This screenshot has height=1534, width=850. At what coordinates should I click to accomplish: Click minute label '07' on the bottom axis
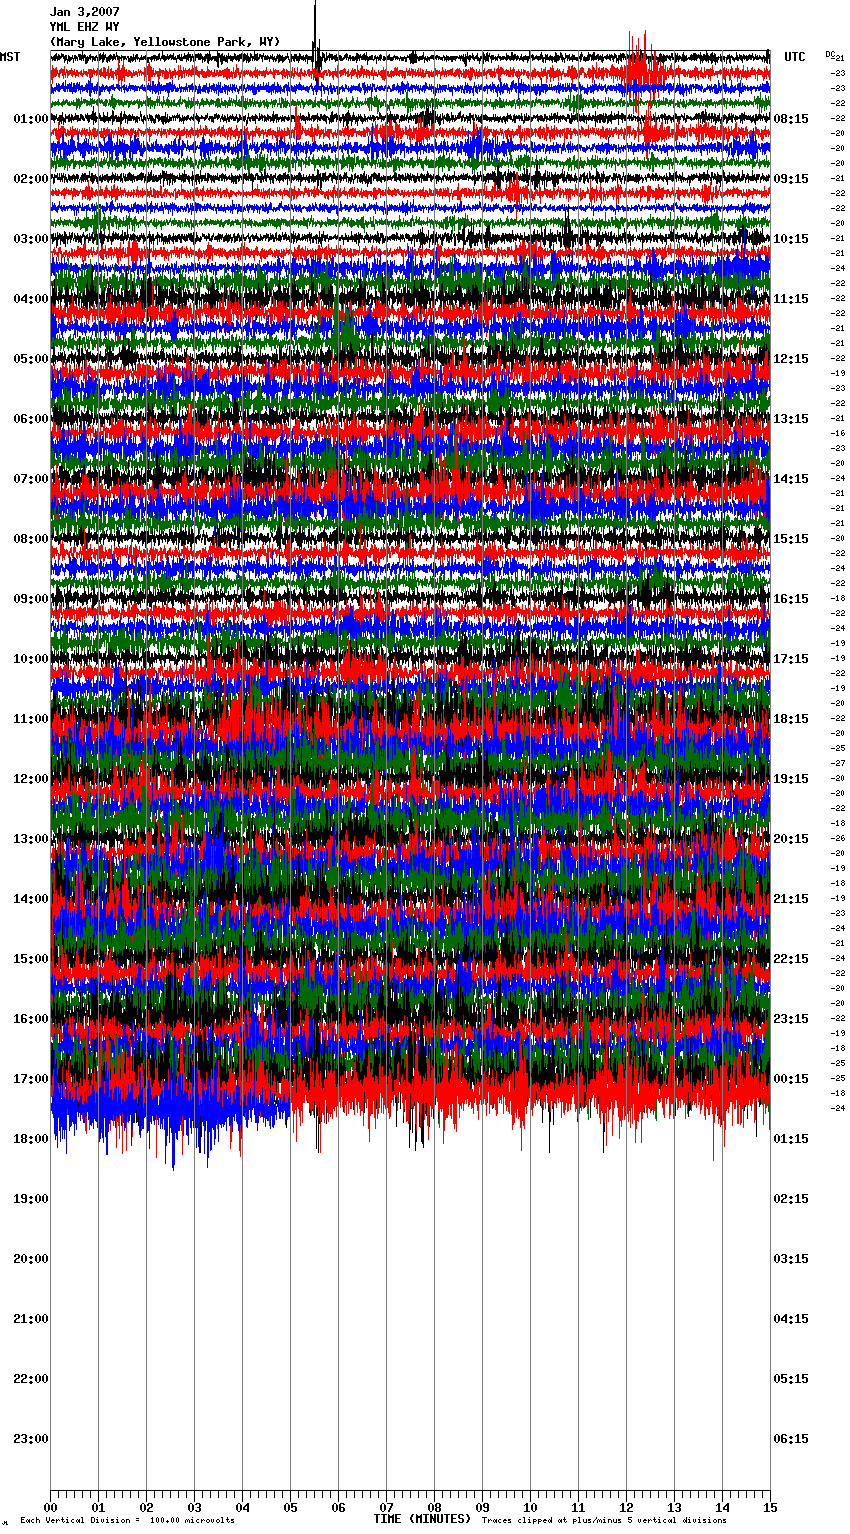[x=386, y=1507]
